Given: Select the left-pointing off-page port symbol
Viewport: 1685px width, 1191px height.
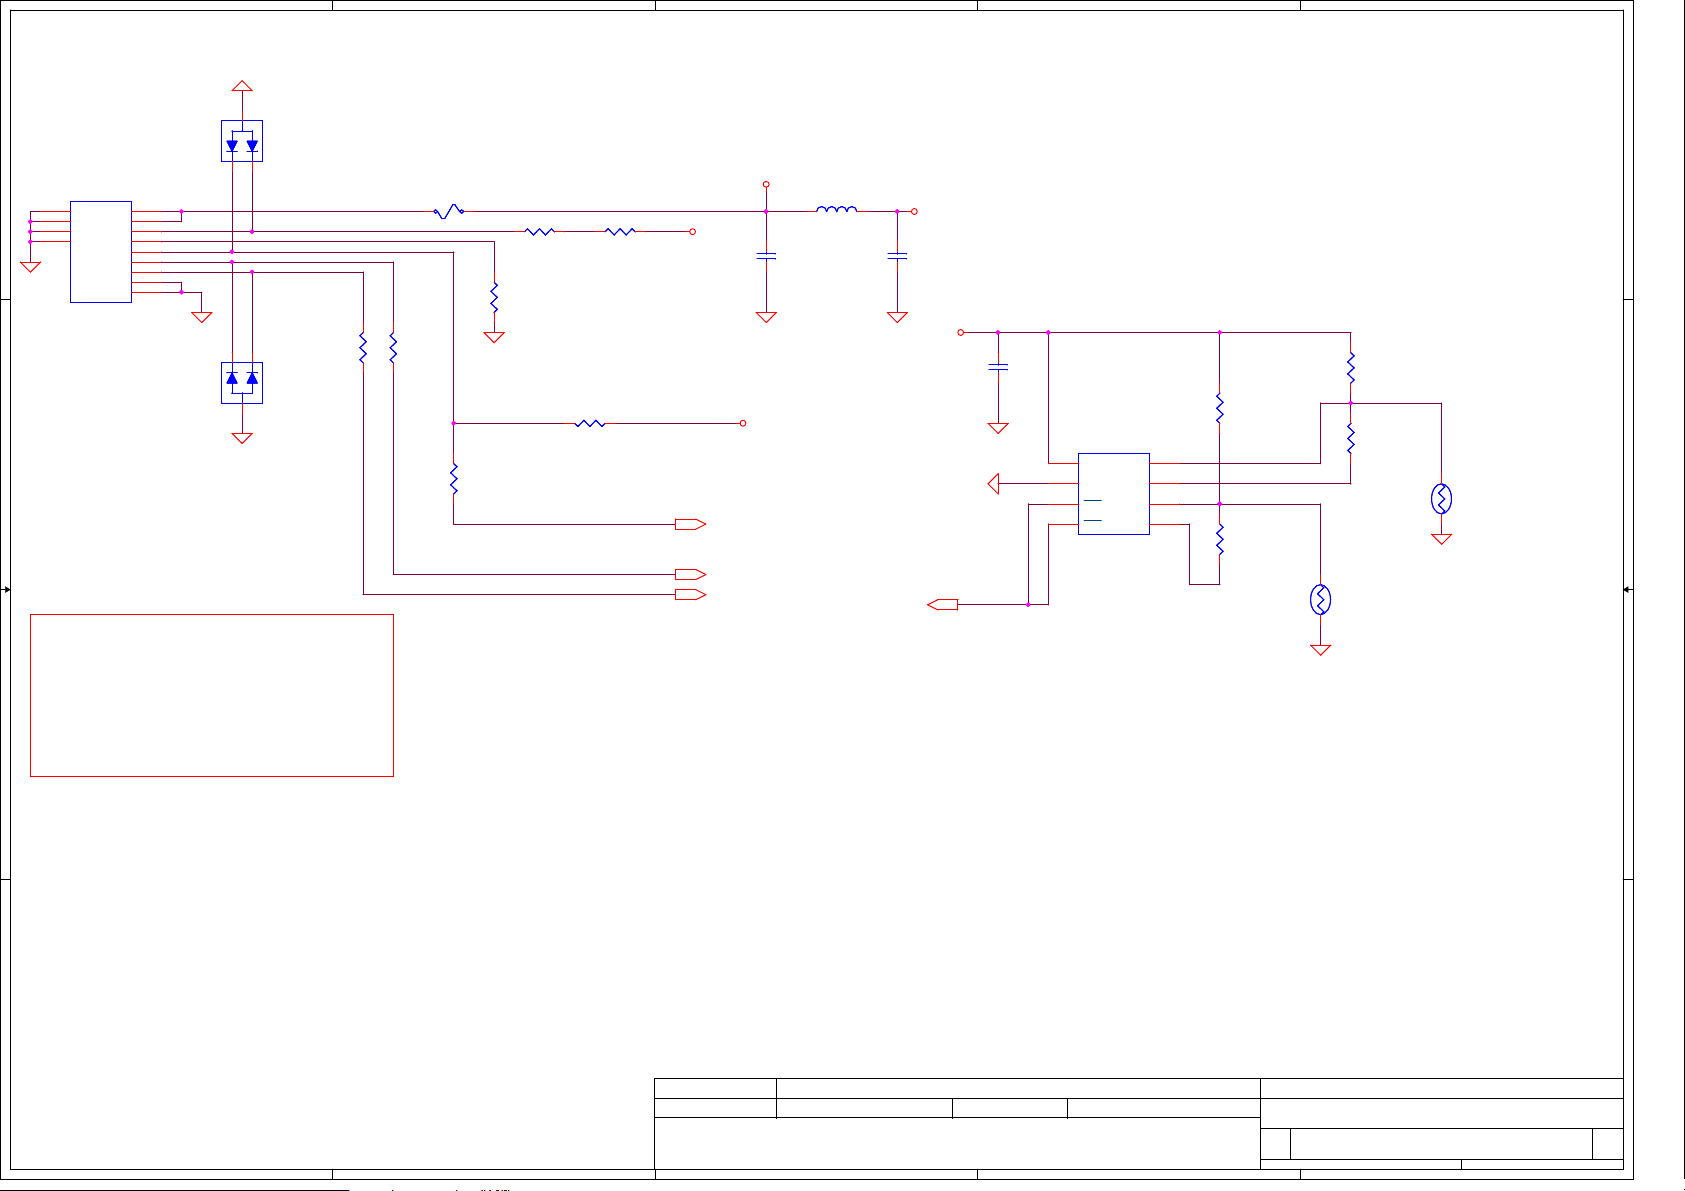Looking at the screenshot, I should click(x=943, y=604).
